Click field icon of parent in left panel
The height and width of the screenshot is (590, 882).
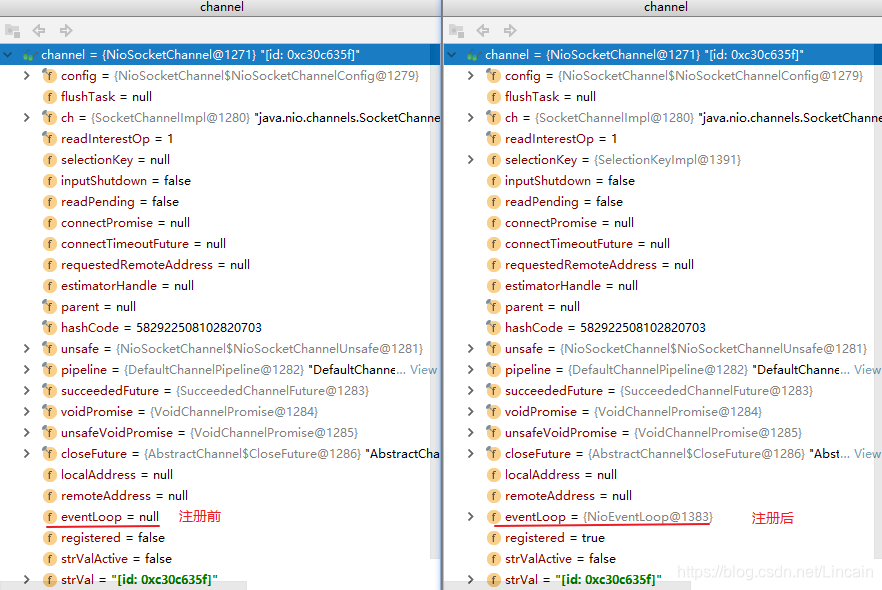pos(49,307)
